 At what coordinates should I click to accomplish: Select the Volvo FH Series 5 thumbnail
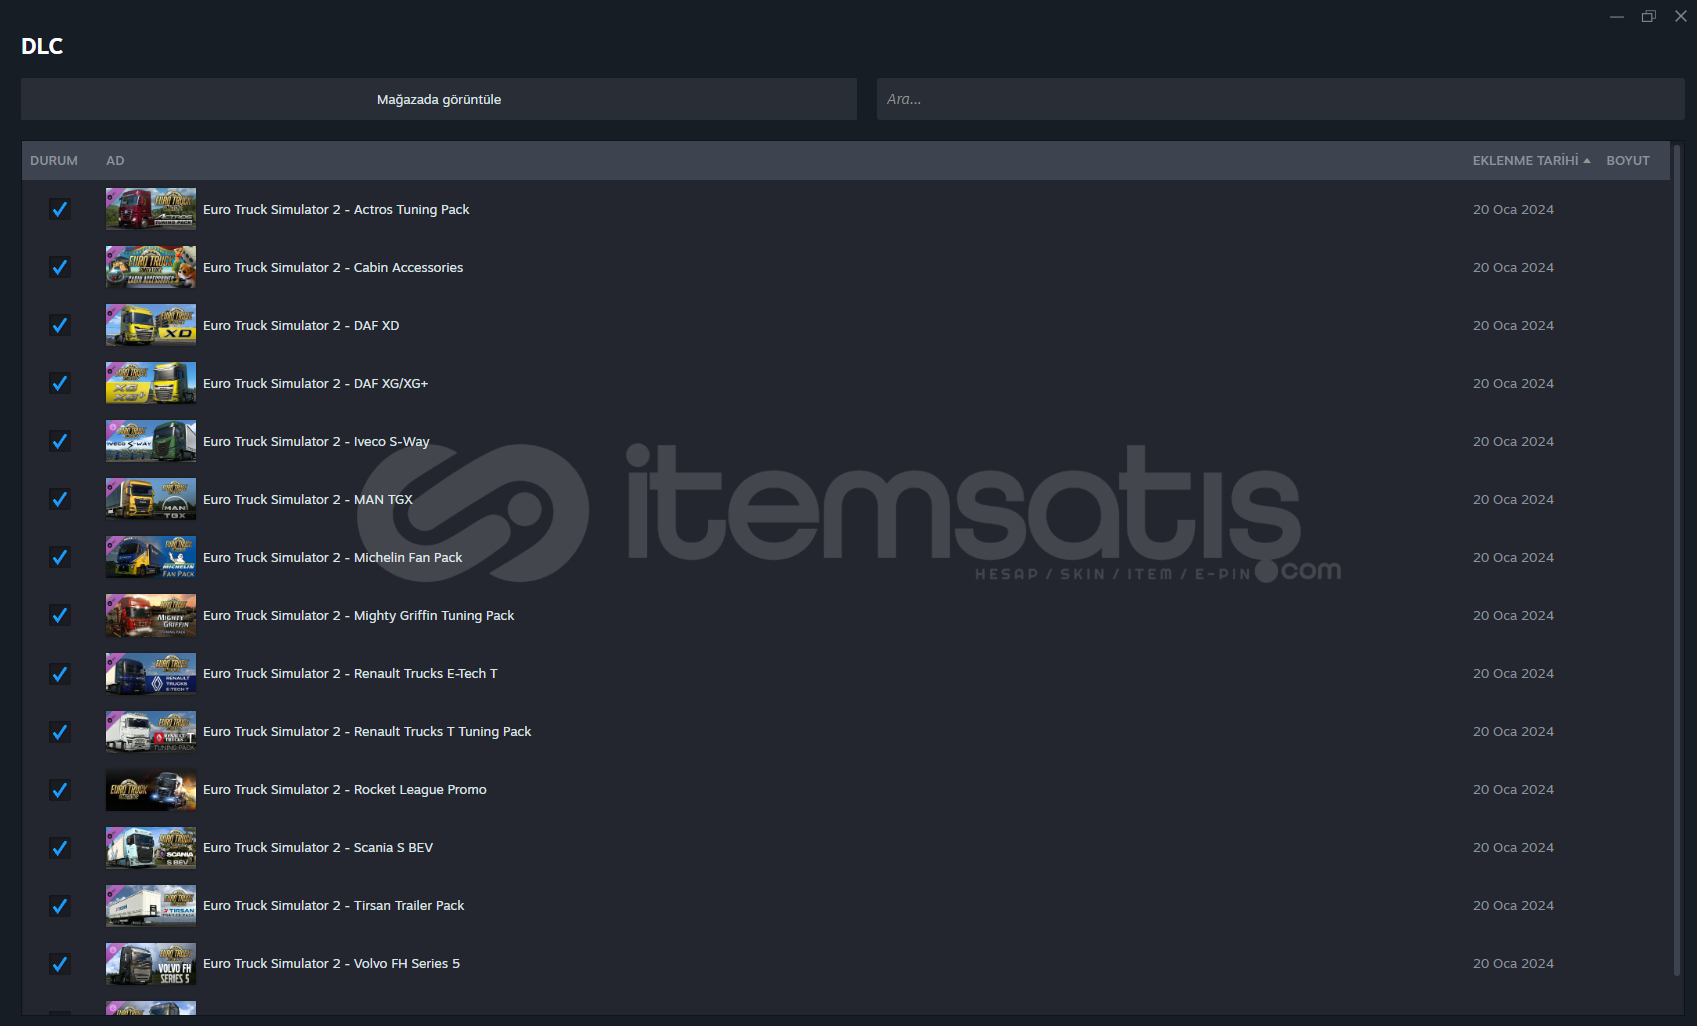[x=151, y=963]
